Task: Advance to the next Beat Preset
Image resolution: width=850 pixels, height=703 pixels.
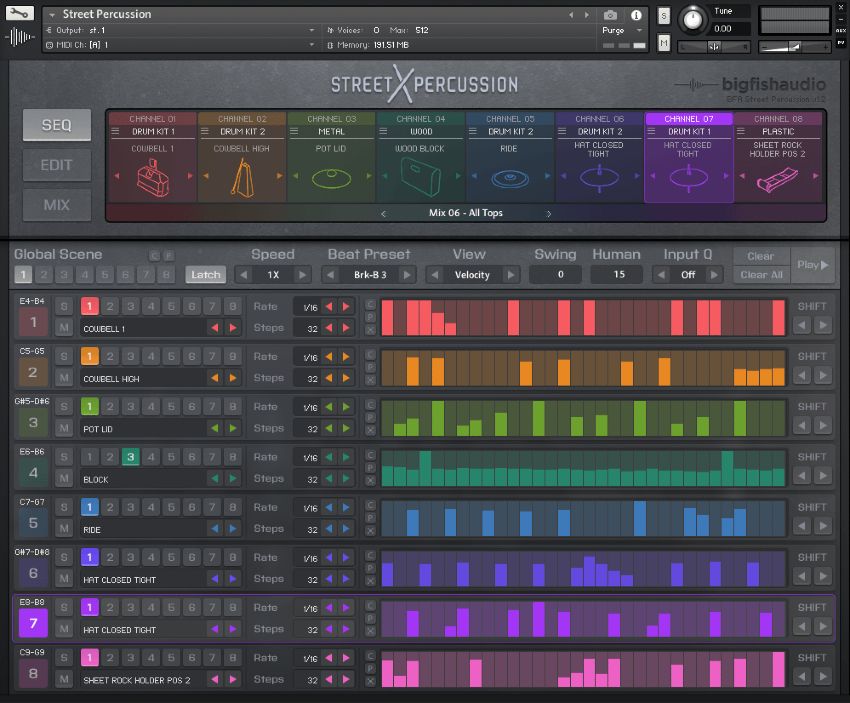Action: (408, 274)
